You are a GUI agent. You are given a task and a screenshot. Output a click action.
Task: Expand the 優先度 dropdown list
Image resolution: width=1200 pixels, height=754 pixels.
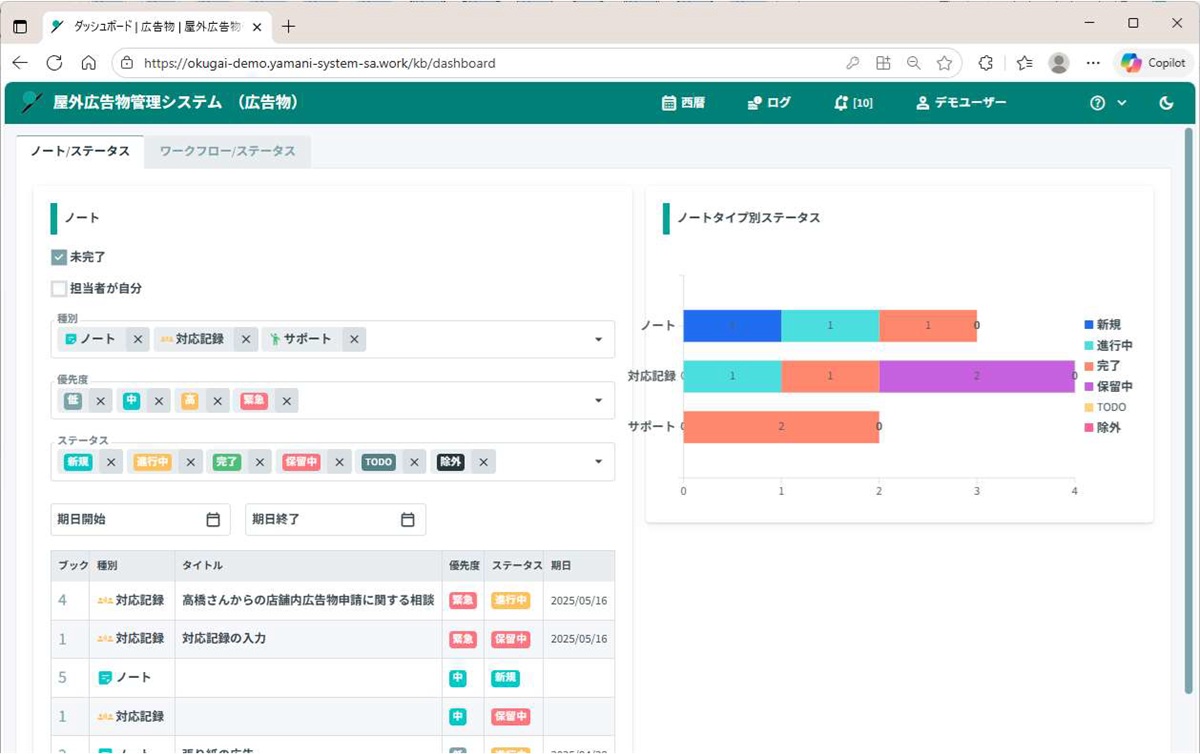[598, 401]
